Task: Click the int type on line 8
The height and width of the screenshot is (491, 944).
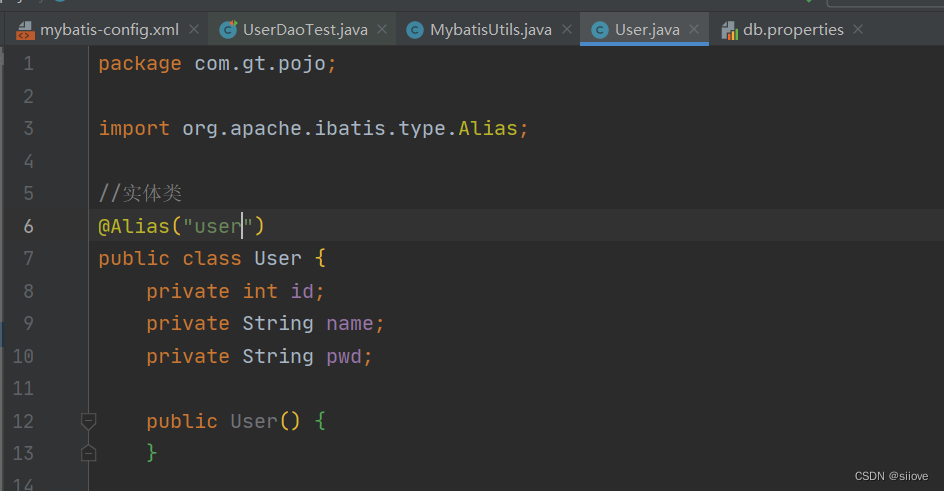Action: (x=260, y=291)
